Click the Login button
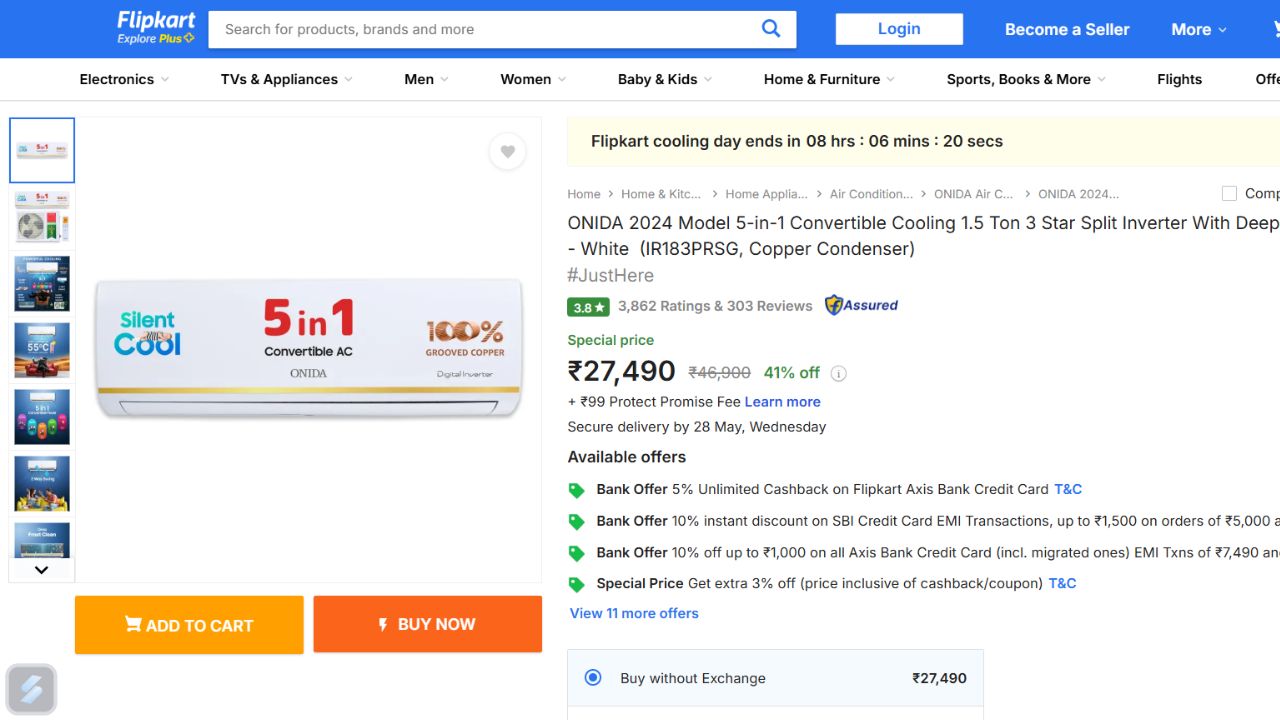Image resolution: width=1280 pixels, height=720 pixels. tap(899, 29)
